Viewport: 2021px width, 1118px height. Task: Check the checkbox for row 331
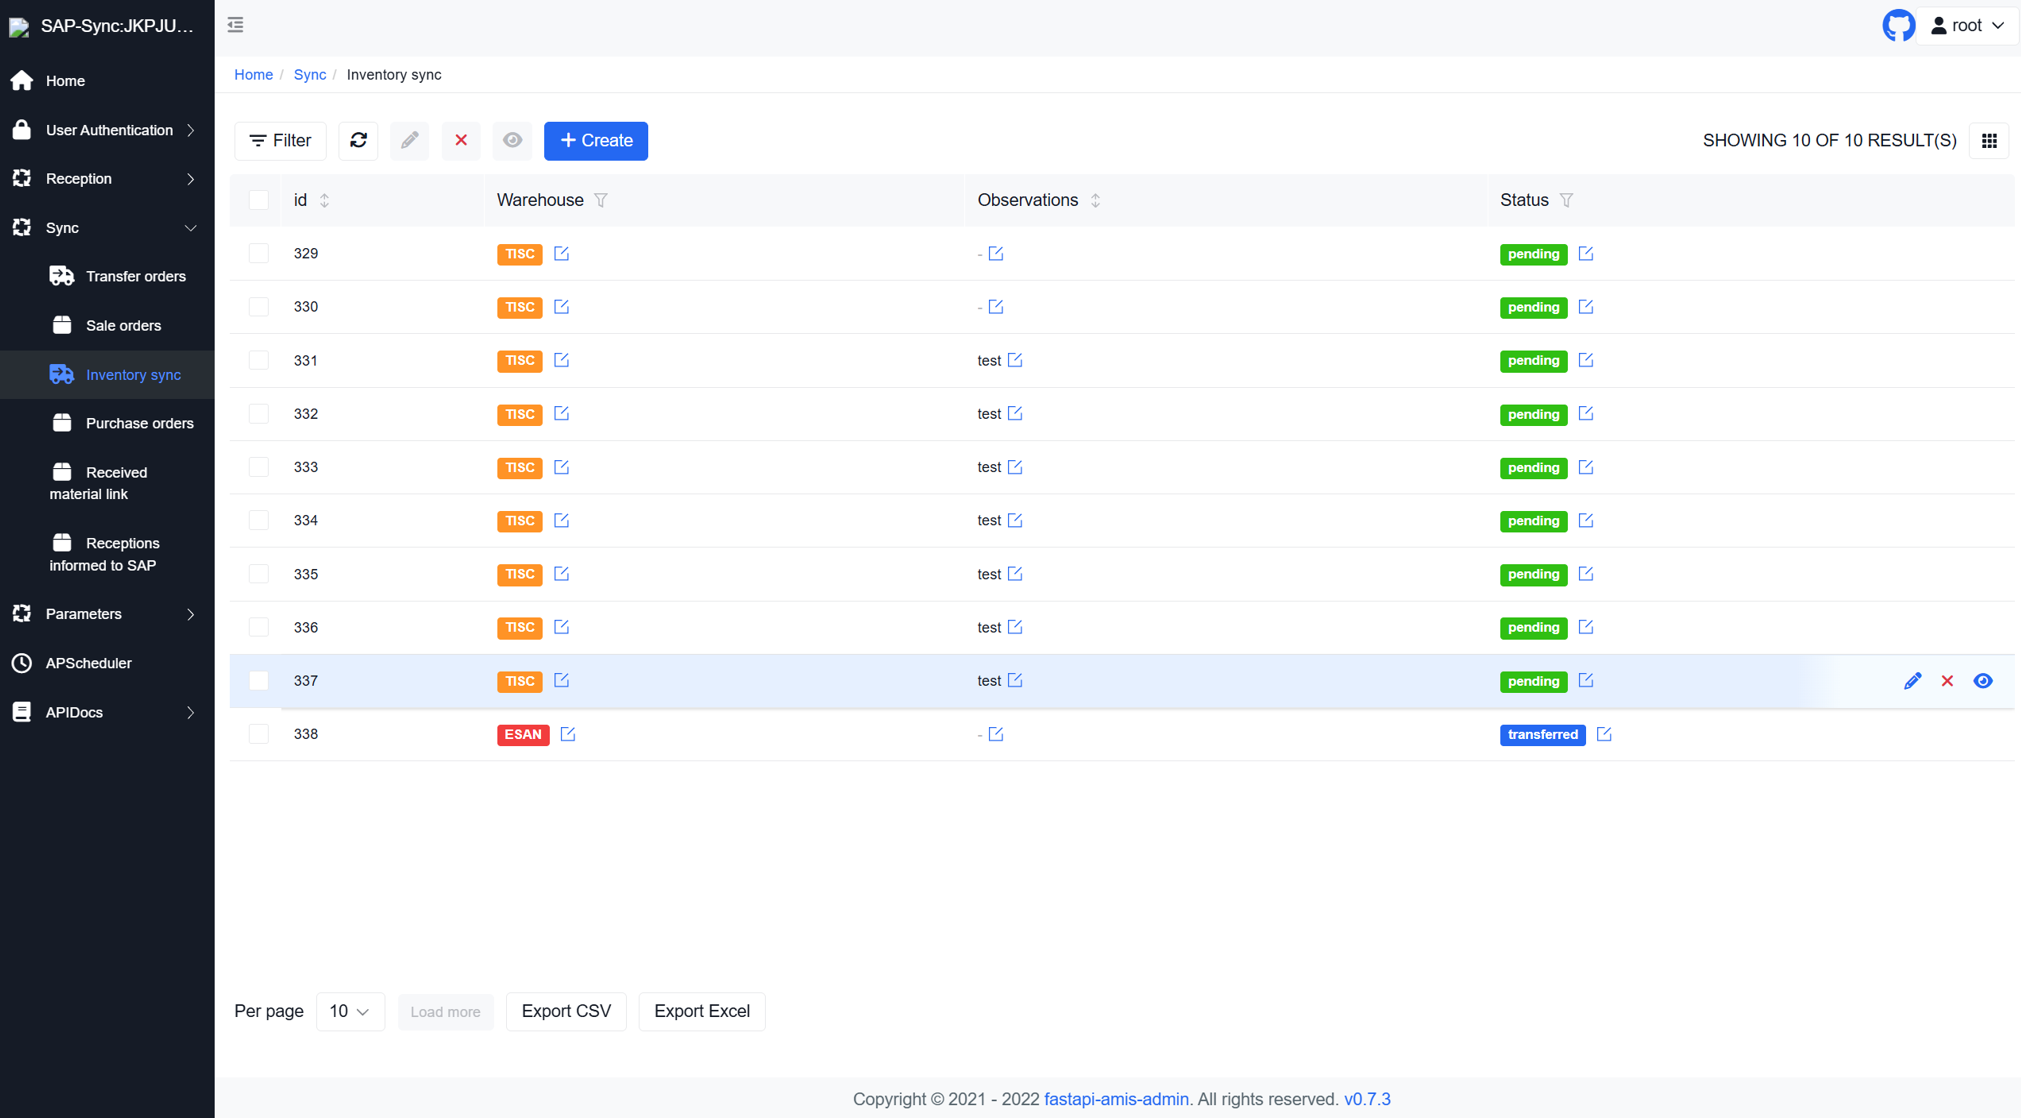[x=259, y=360]
